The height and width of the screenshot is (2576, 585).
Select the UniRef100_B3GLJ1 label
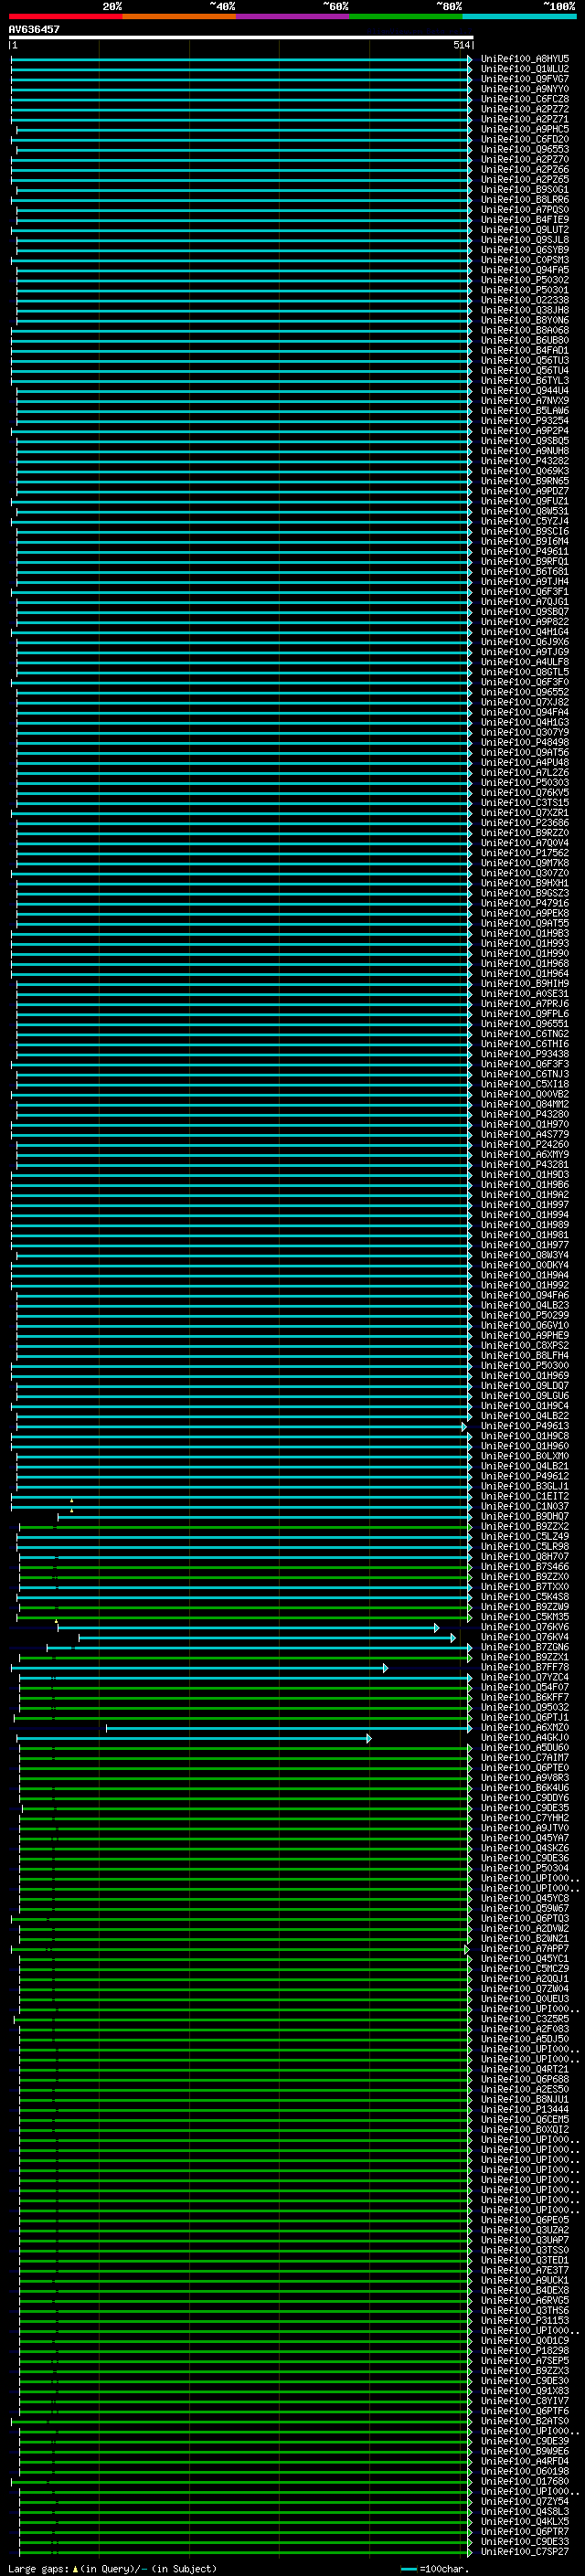click(524, 1486)
